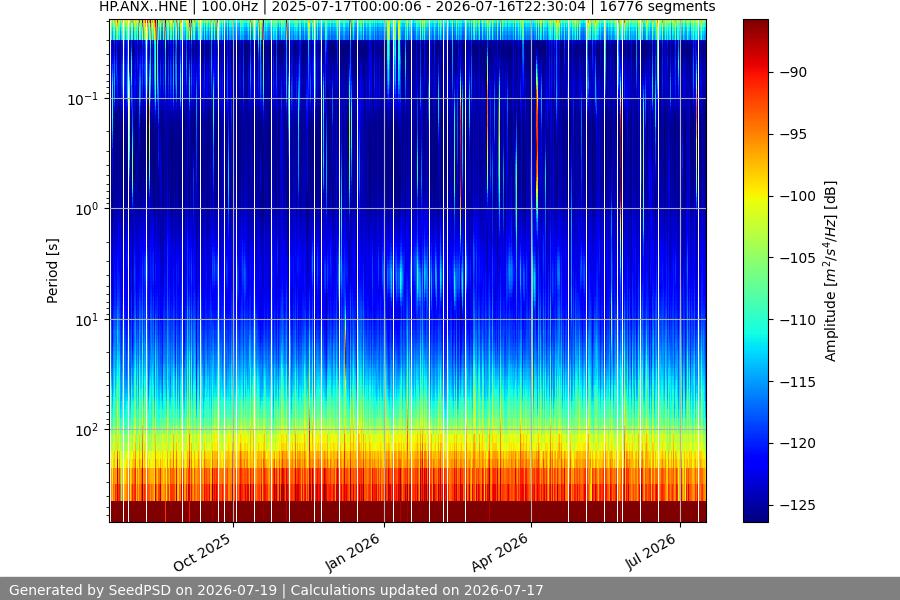Click the 'Period [s]' y-axis label
This screenshot has height=600, width=900.
[52, 271]
